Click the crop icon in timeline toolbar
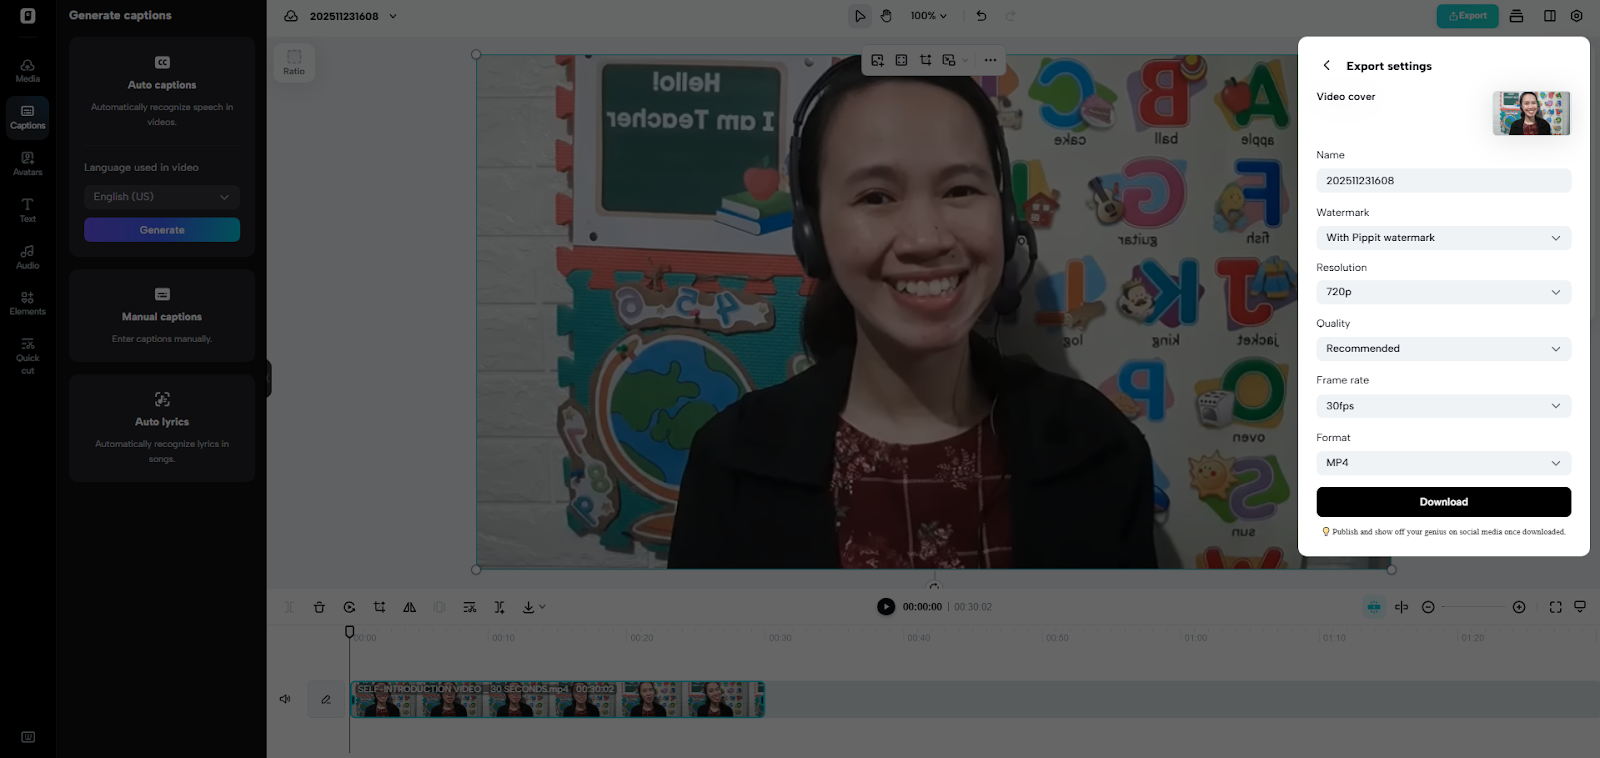Image resolution: width=1600 pixels, height=758 pixels. click(x=380, y=607)
